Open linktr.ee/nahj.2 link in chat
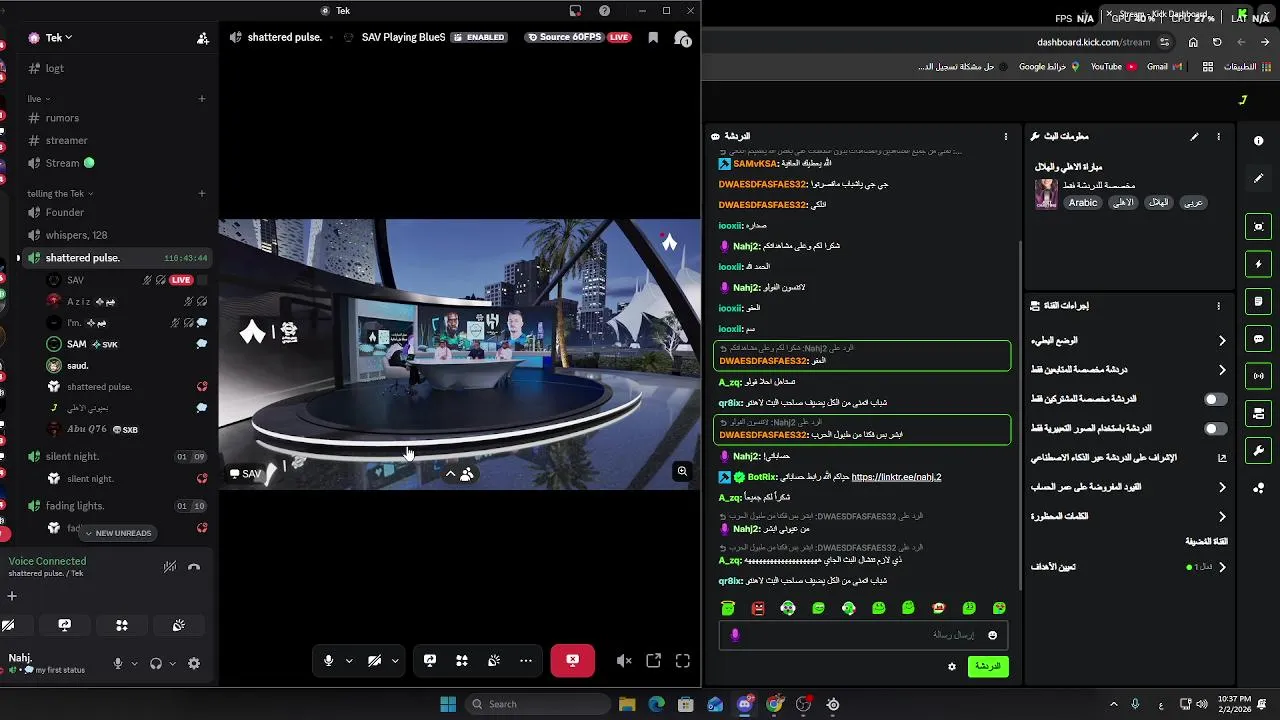Screen dimensions: 1280x720 (896, 477)
